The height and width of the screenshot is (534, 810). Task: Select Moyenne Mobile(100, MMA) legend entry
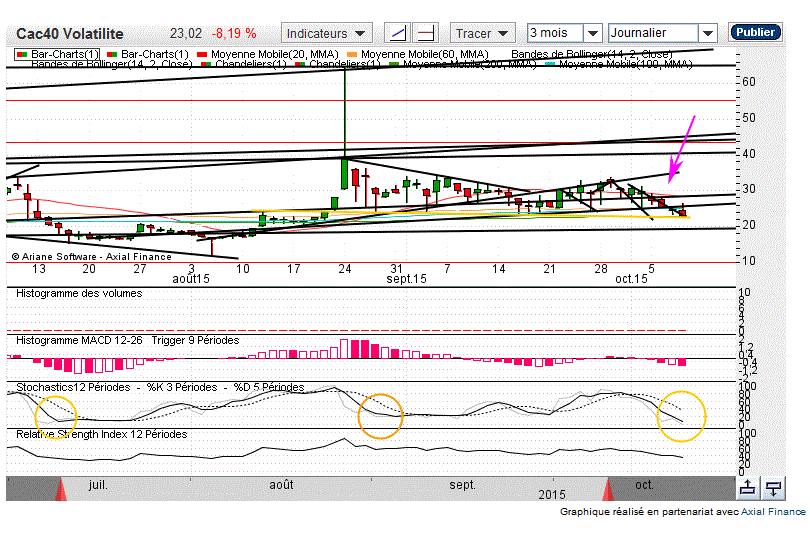tap(619, 64)
